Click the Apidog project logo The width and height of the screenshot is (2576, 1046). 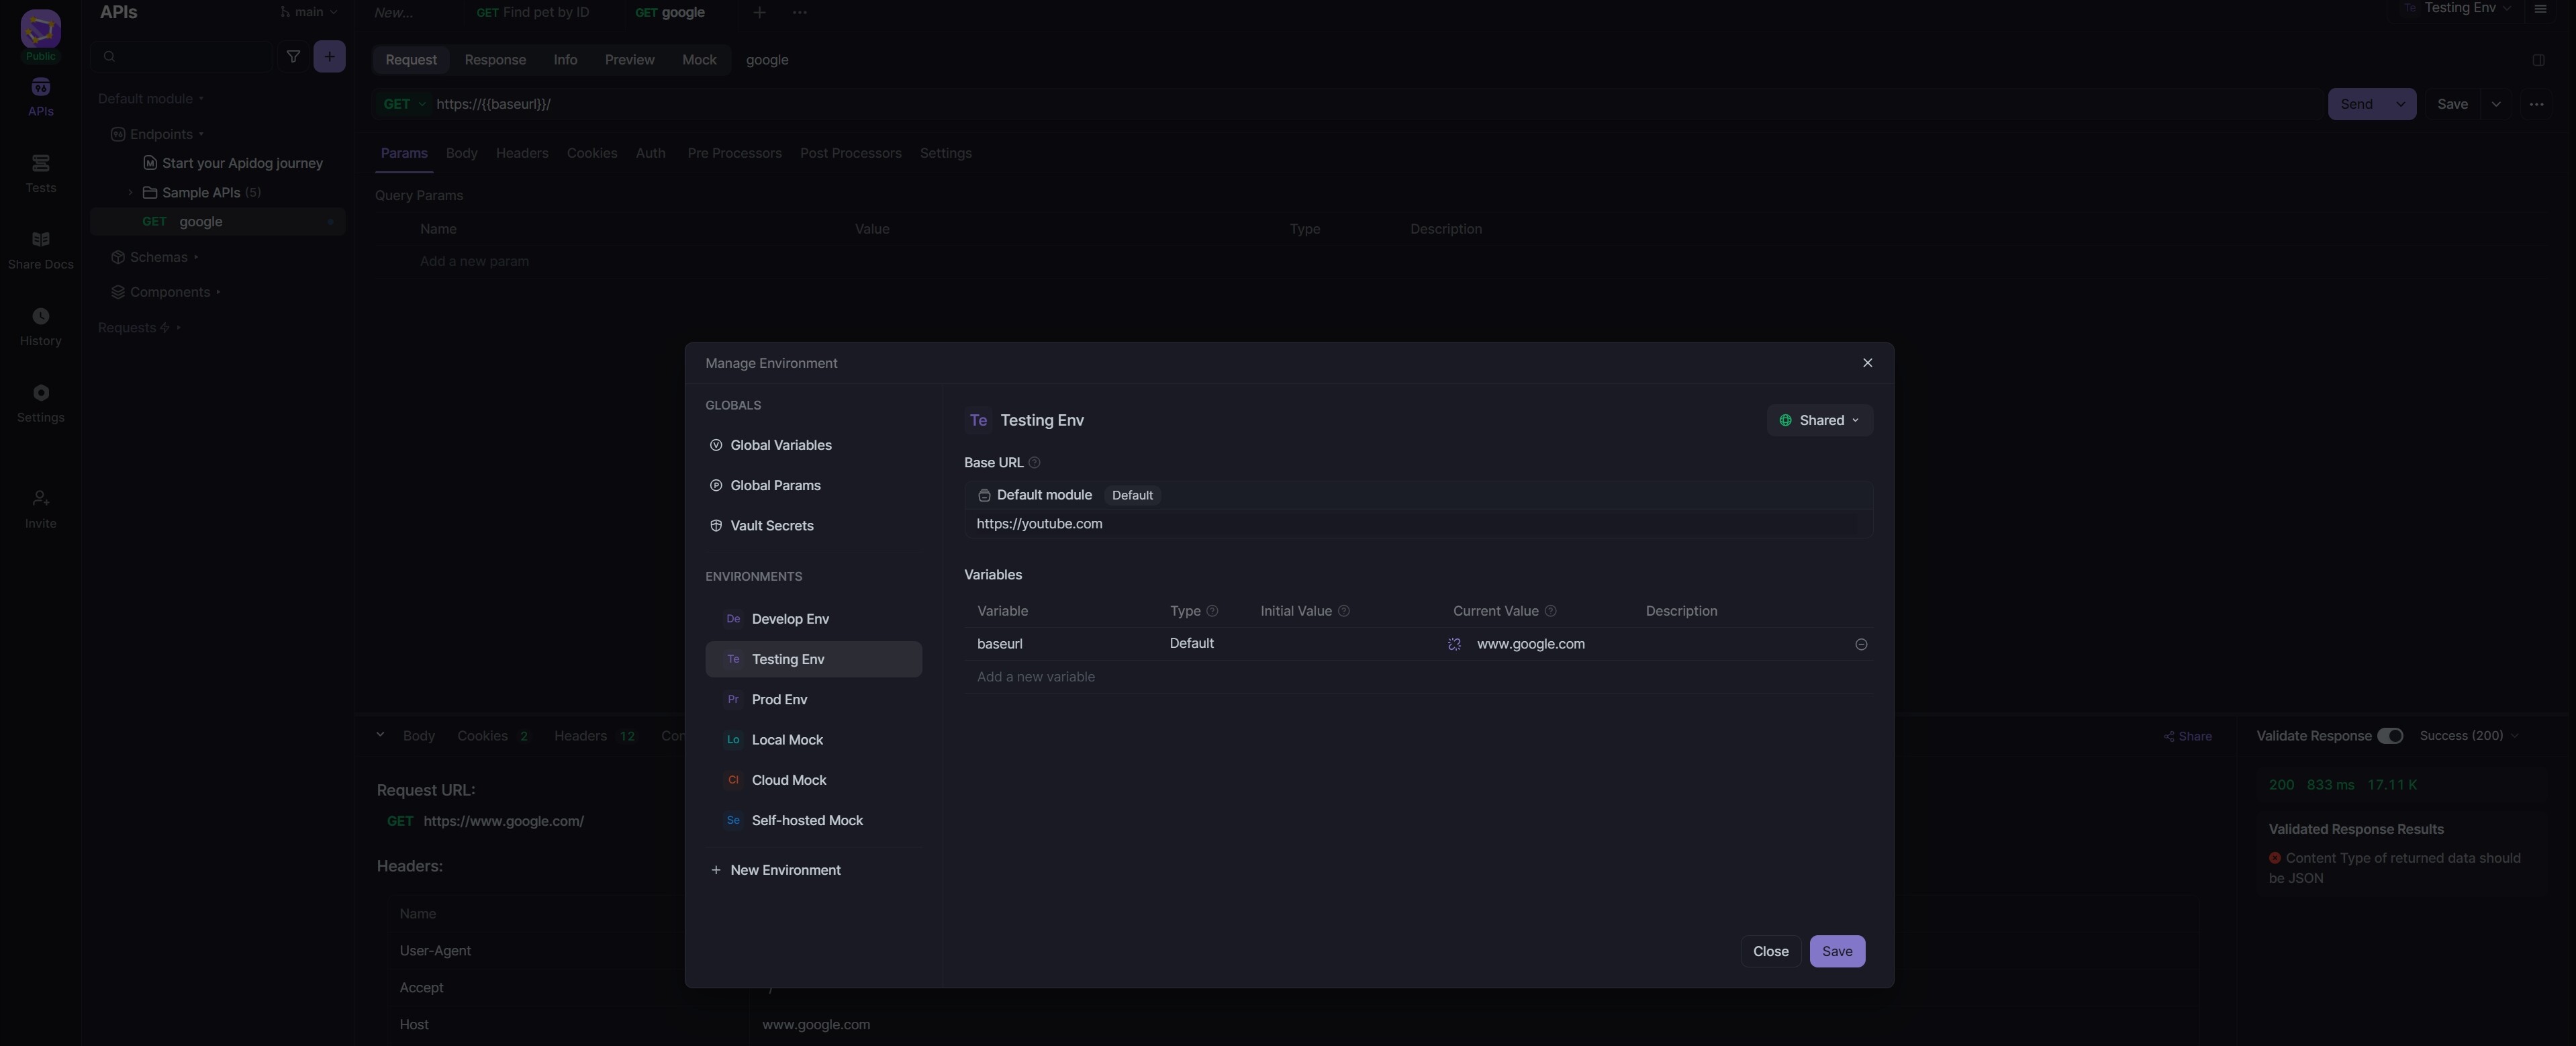coord(40,29)
